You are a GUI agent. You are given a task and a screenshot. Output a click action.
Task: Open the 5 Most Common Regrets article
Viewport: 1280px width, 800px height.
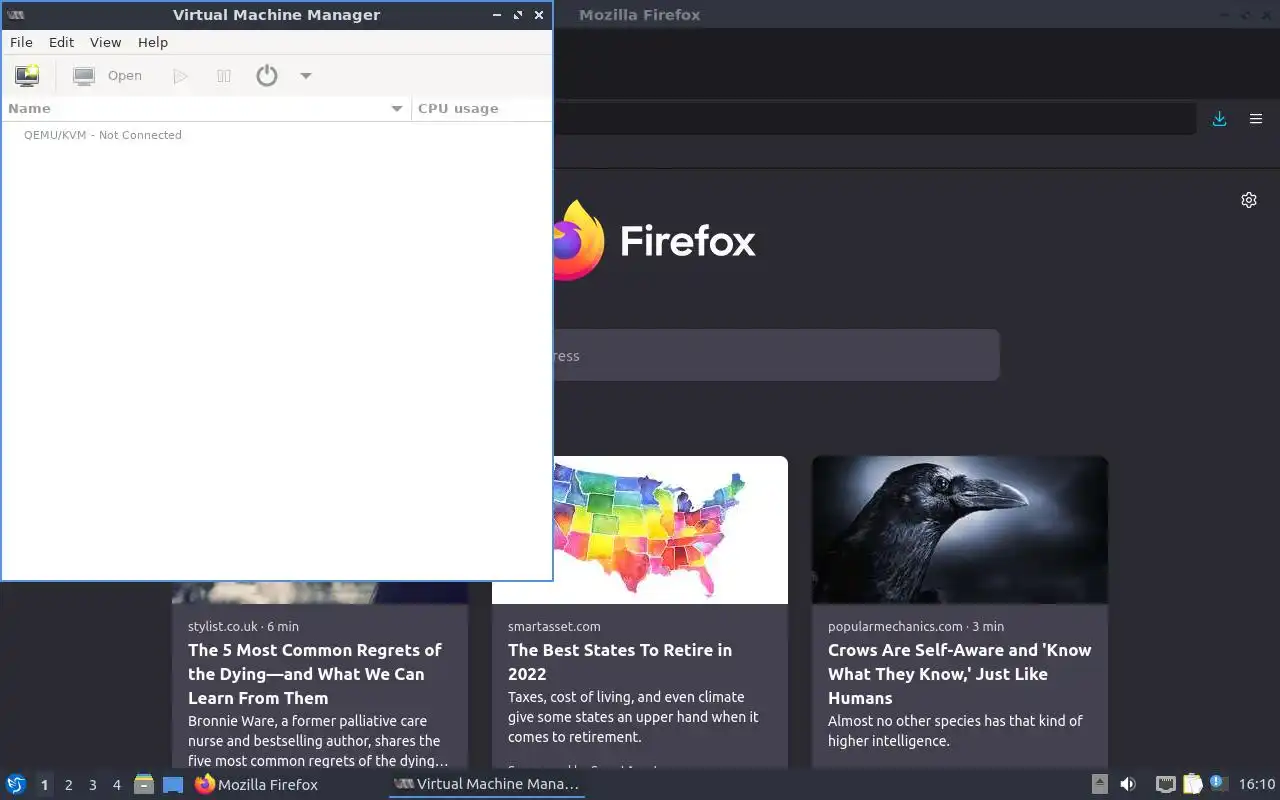click(x=314, y=674)
